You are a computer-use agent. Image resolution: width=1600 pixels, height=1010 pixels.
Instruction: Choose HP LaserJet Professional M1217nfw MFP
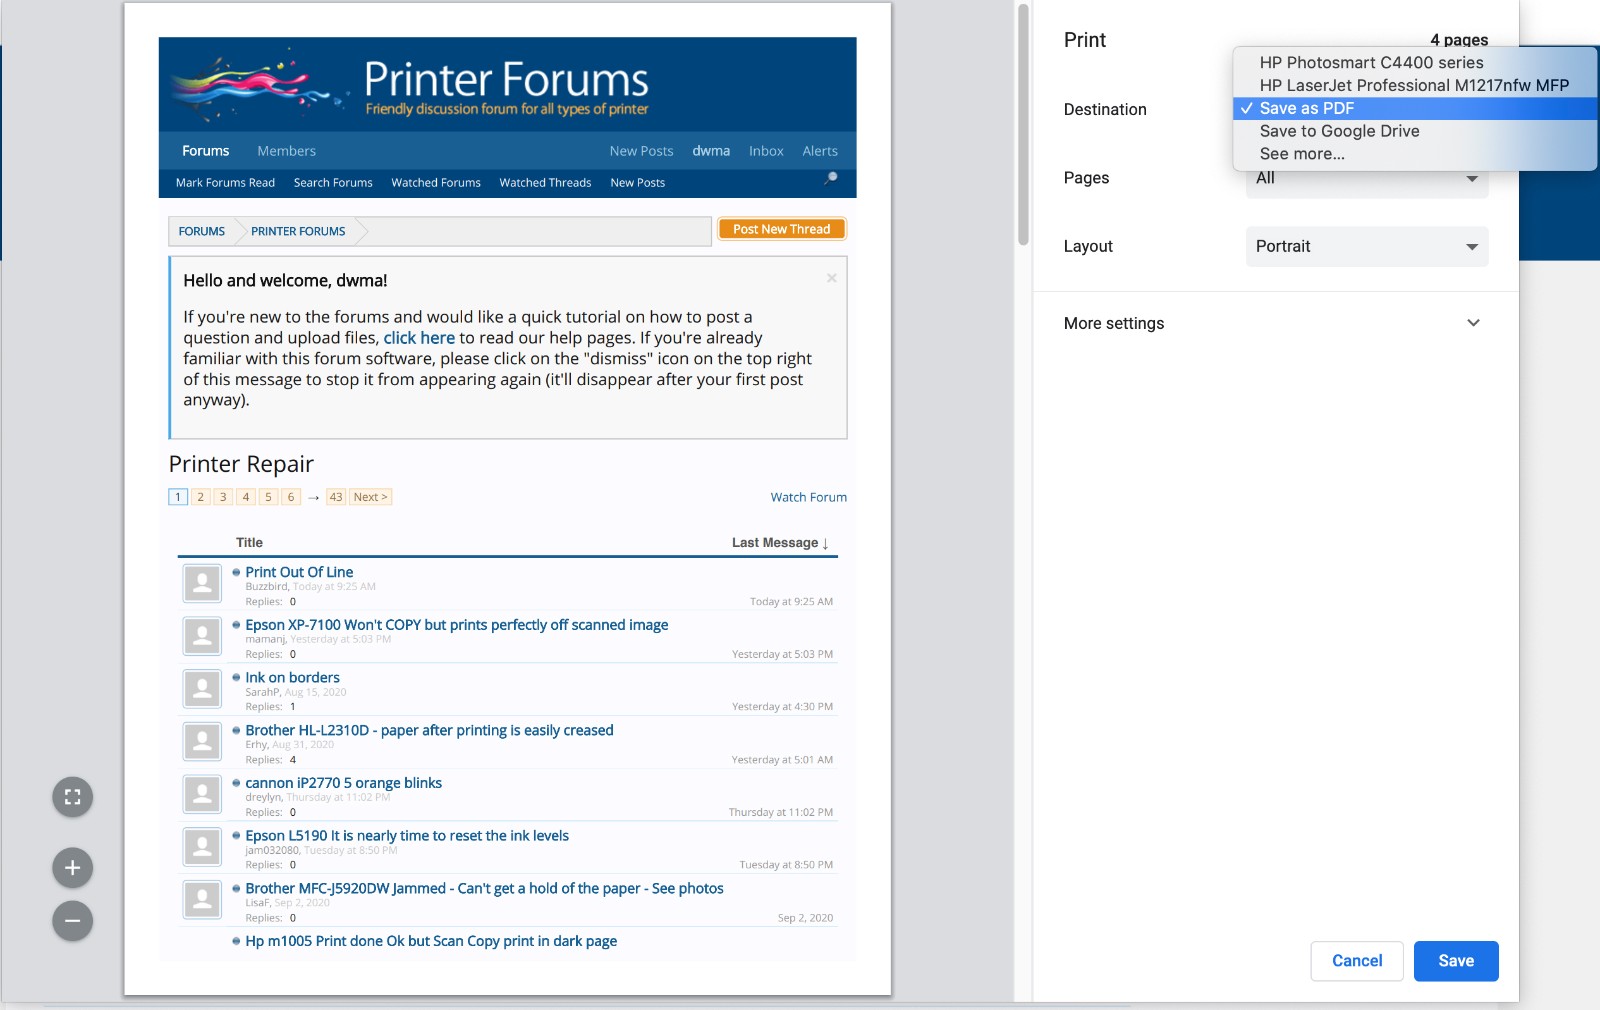1414,85
